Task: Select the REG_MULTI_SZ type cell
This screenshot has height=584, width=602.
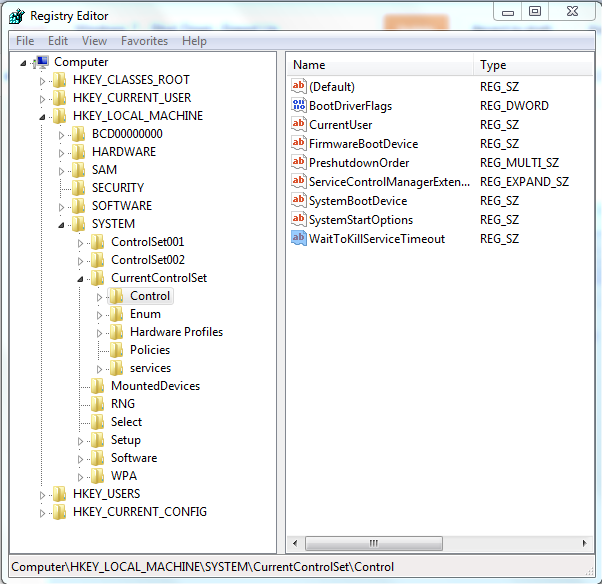Action: coord(519,163)
